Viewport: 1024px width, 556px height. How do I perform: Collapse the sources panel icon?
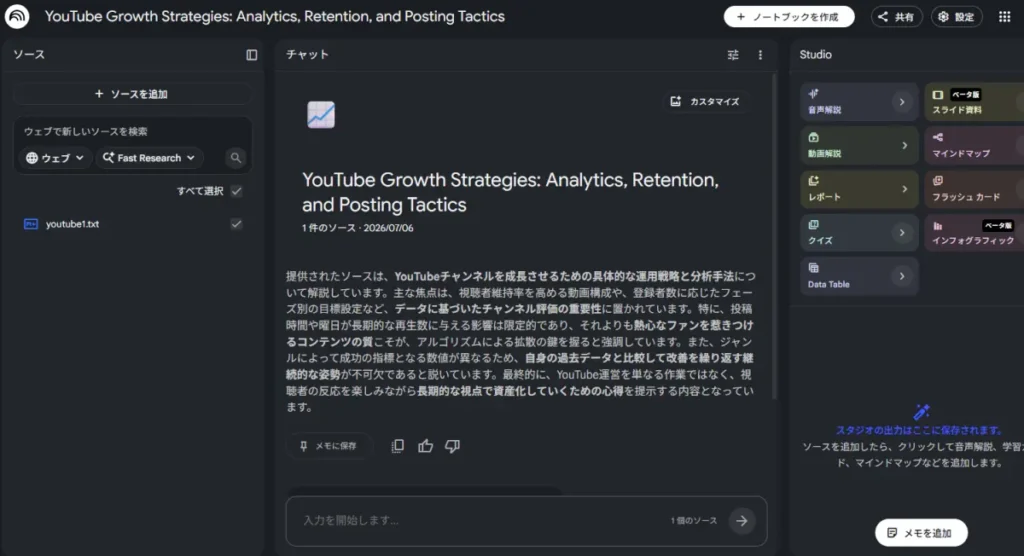pyautogui.click(x=251, y=55)
